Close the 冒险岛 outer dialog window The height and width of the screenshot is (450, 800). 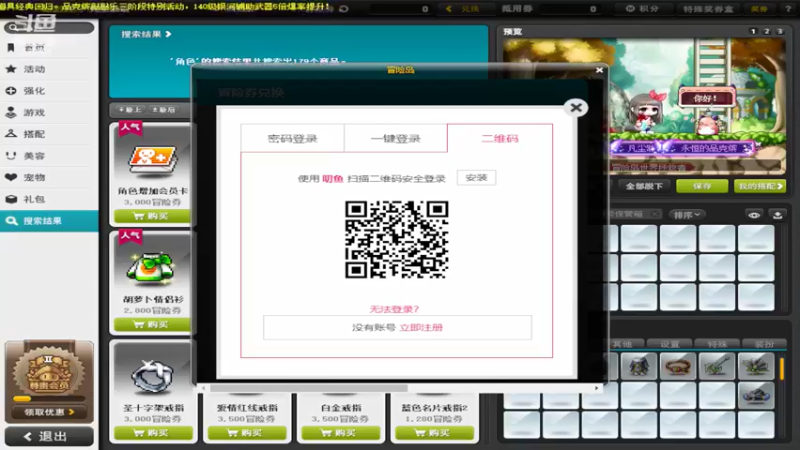pyautogui.click(x=599, y=70)
